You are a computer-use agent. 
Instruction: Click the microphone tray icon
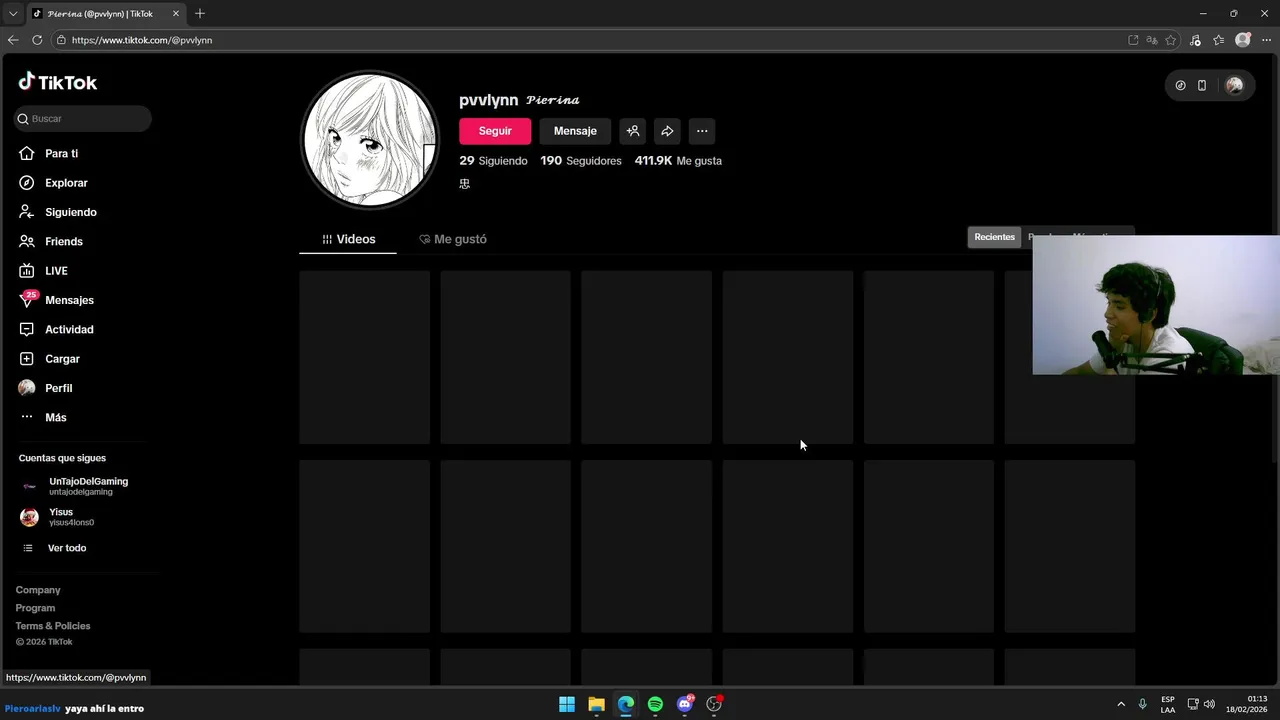(x=1143, y=704)
